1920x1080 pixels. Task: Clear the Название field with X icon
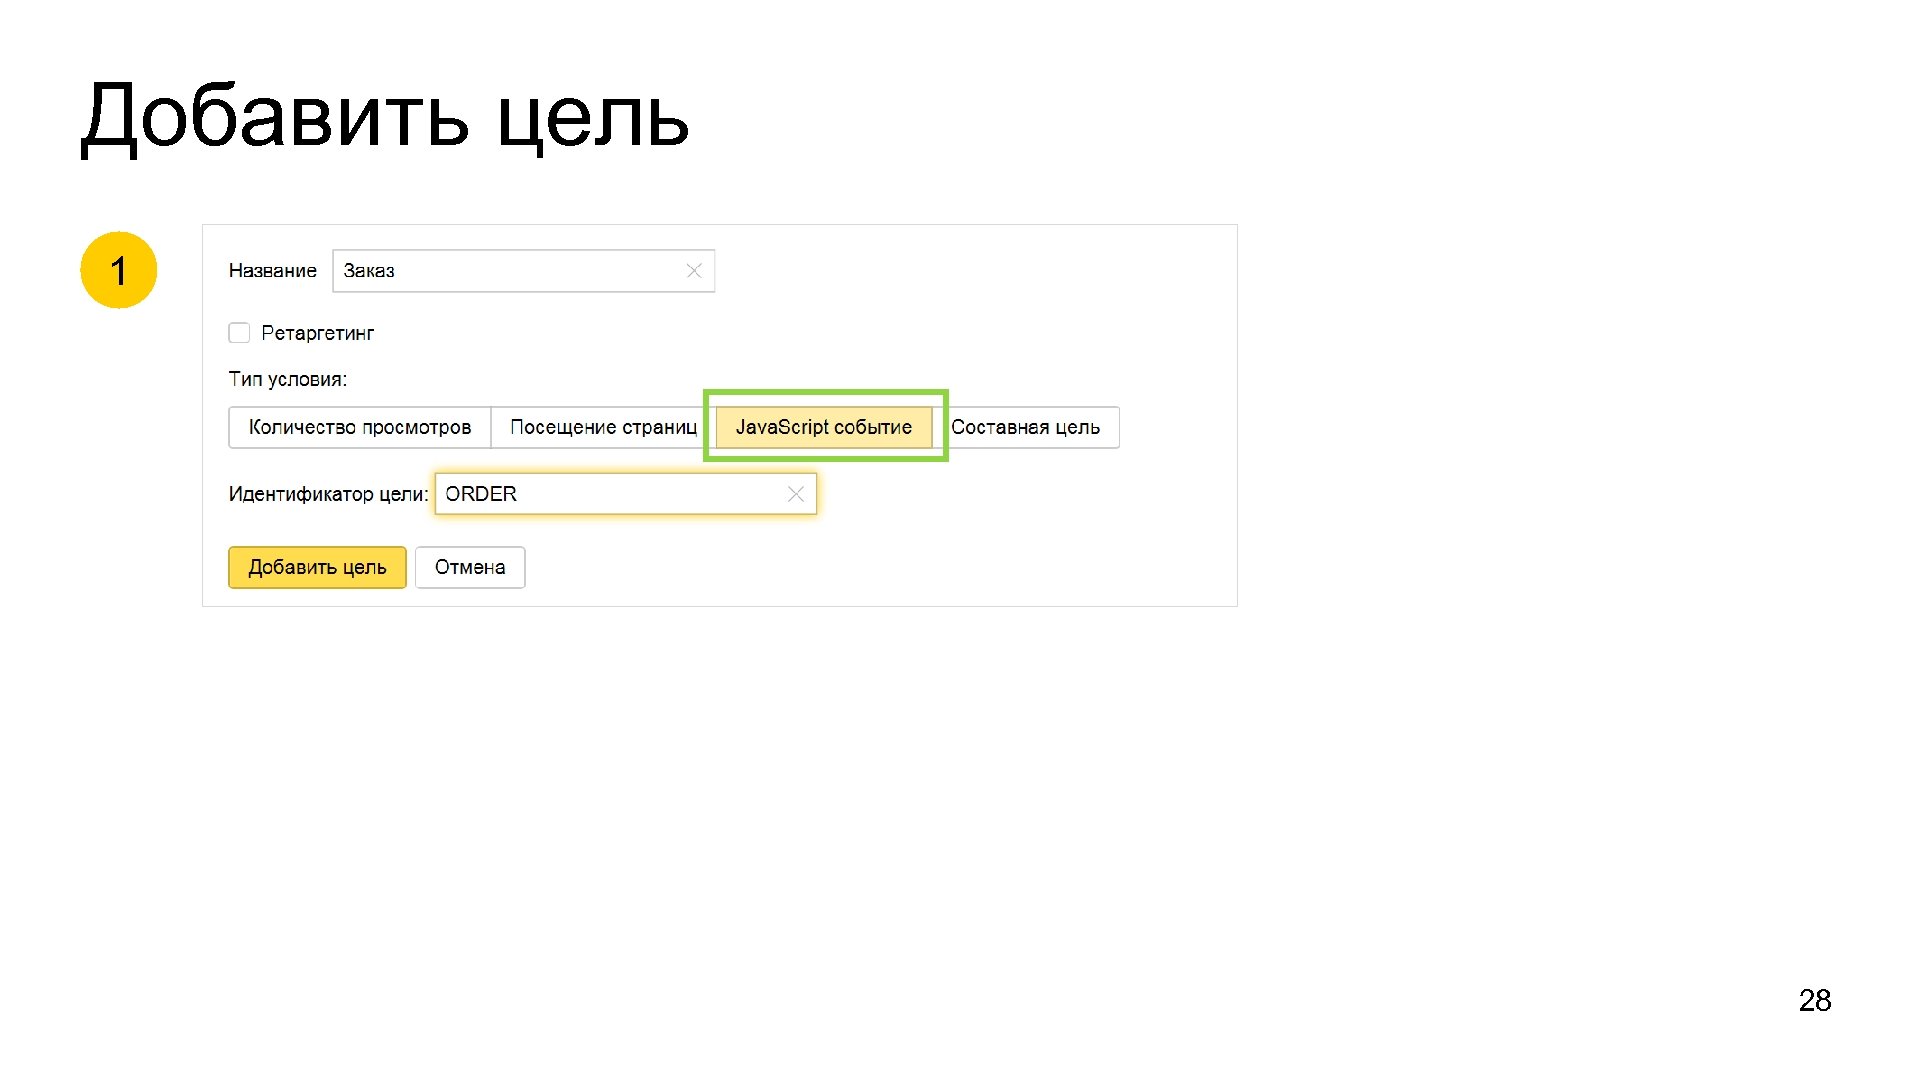click(x=694, y=271)
